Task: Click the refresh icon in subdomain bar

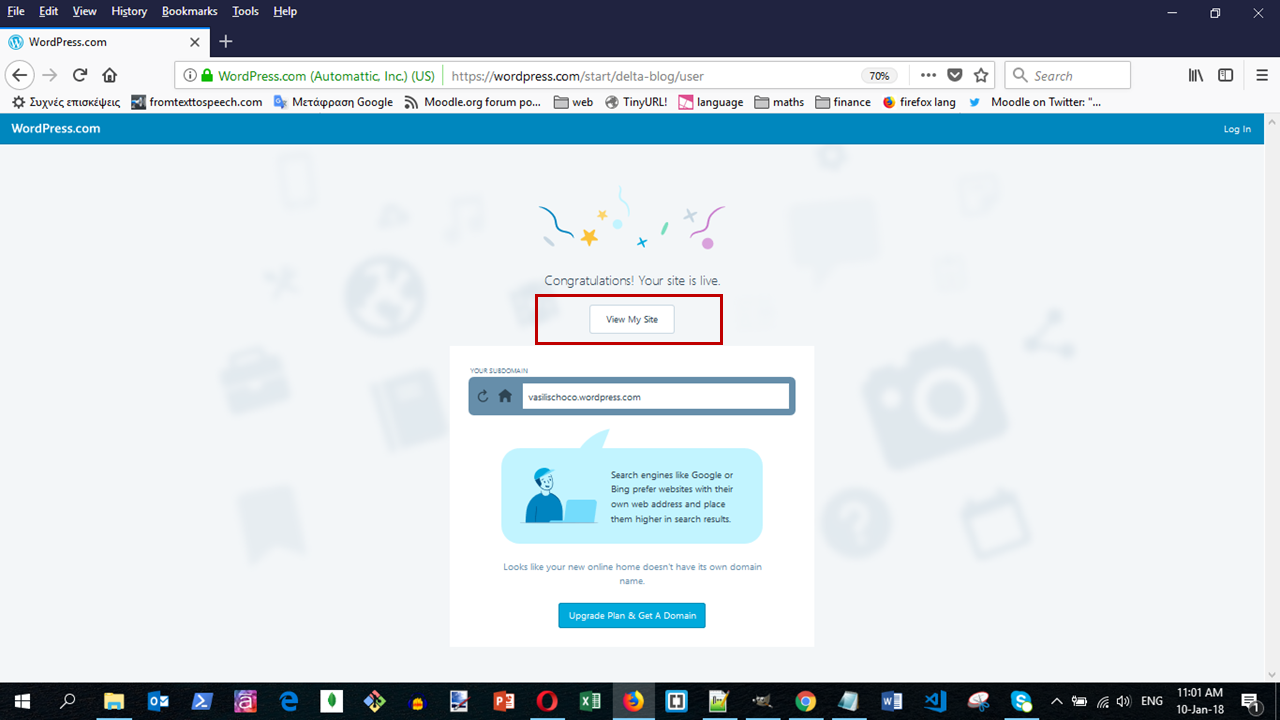Action: point(483,396)
